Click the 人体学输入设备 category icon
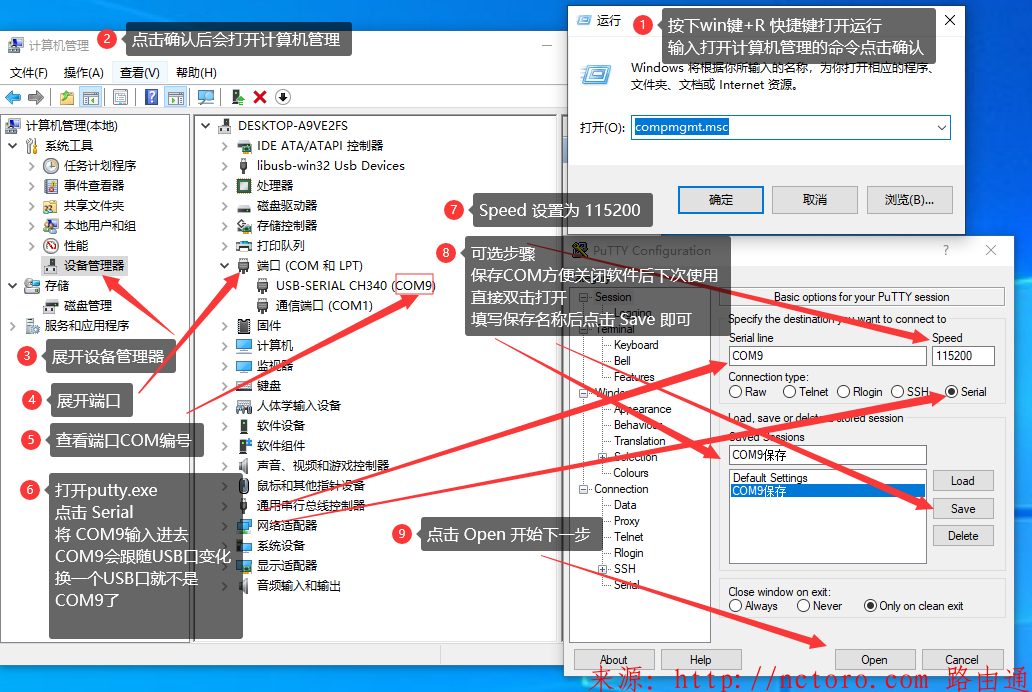The width and height of the screenshot is (1032, 692). 244,406
